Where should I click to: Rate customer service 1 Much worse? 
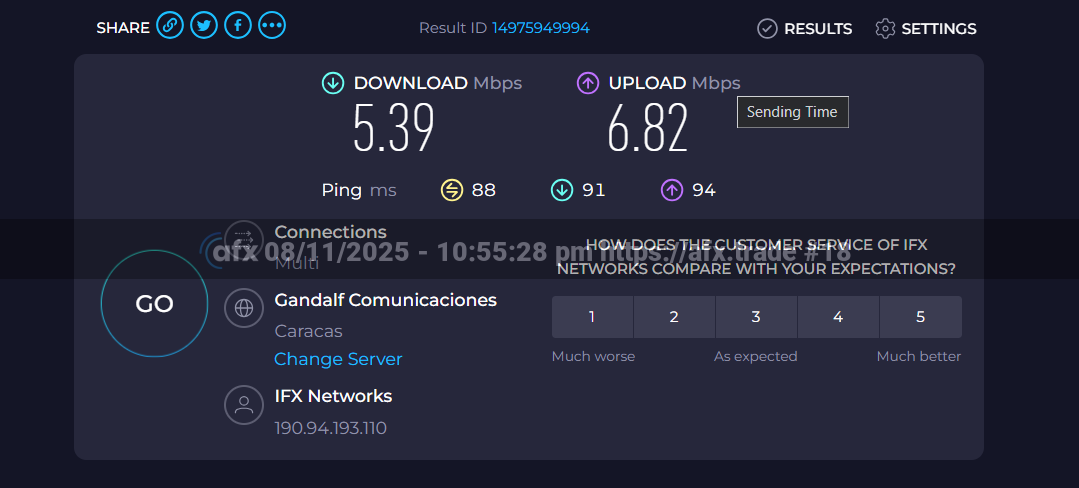tap(592, 317)
